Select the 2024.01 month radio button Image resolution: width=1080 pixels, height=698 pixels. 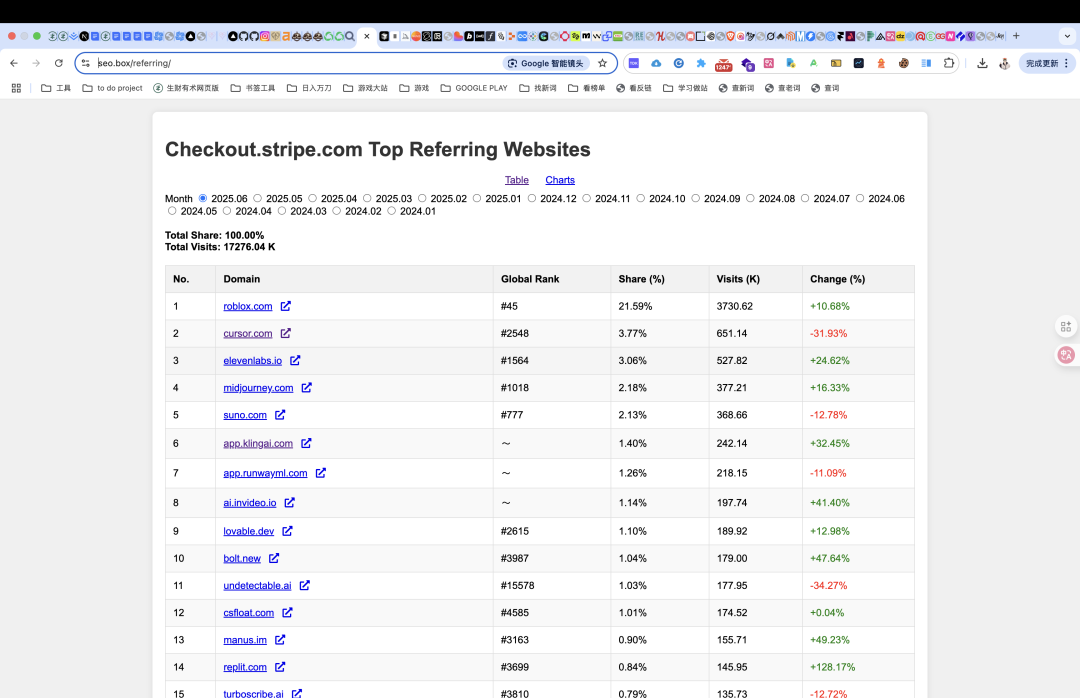point(391,211)
